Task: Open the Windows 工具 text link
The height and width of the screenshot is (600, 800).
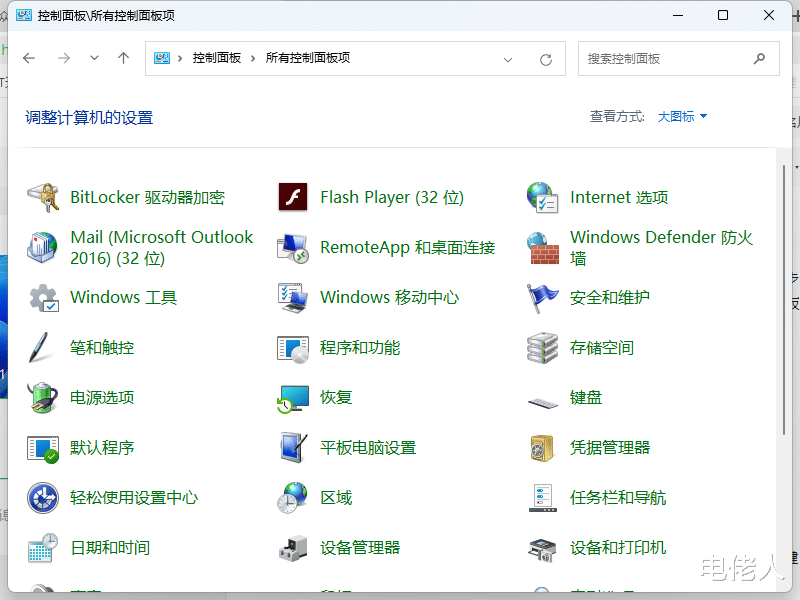Action: tap(123, 297)
